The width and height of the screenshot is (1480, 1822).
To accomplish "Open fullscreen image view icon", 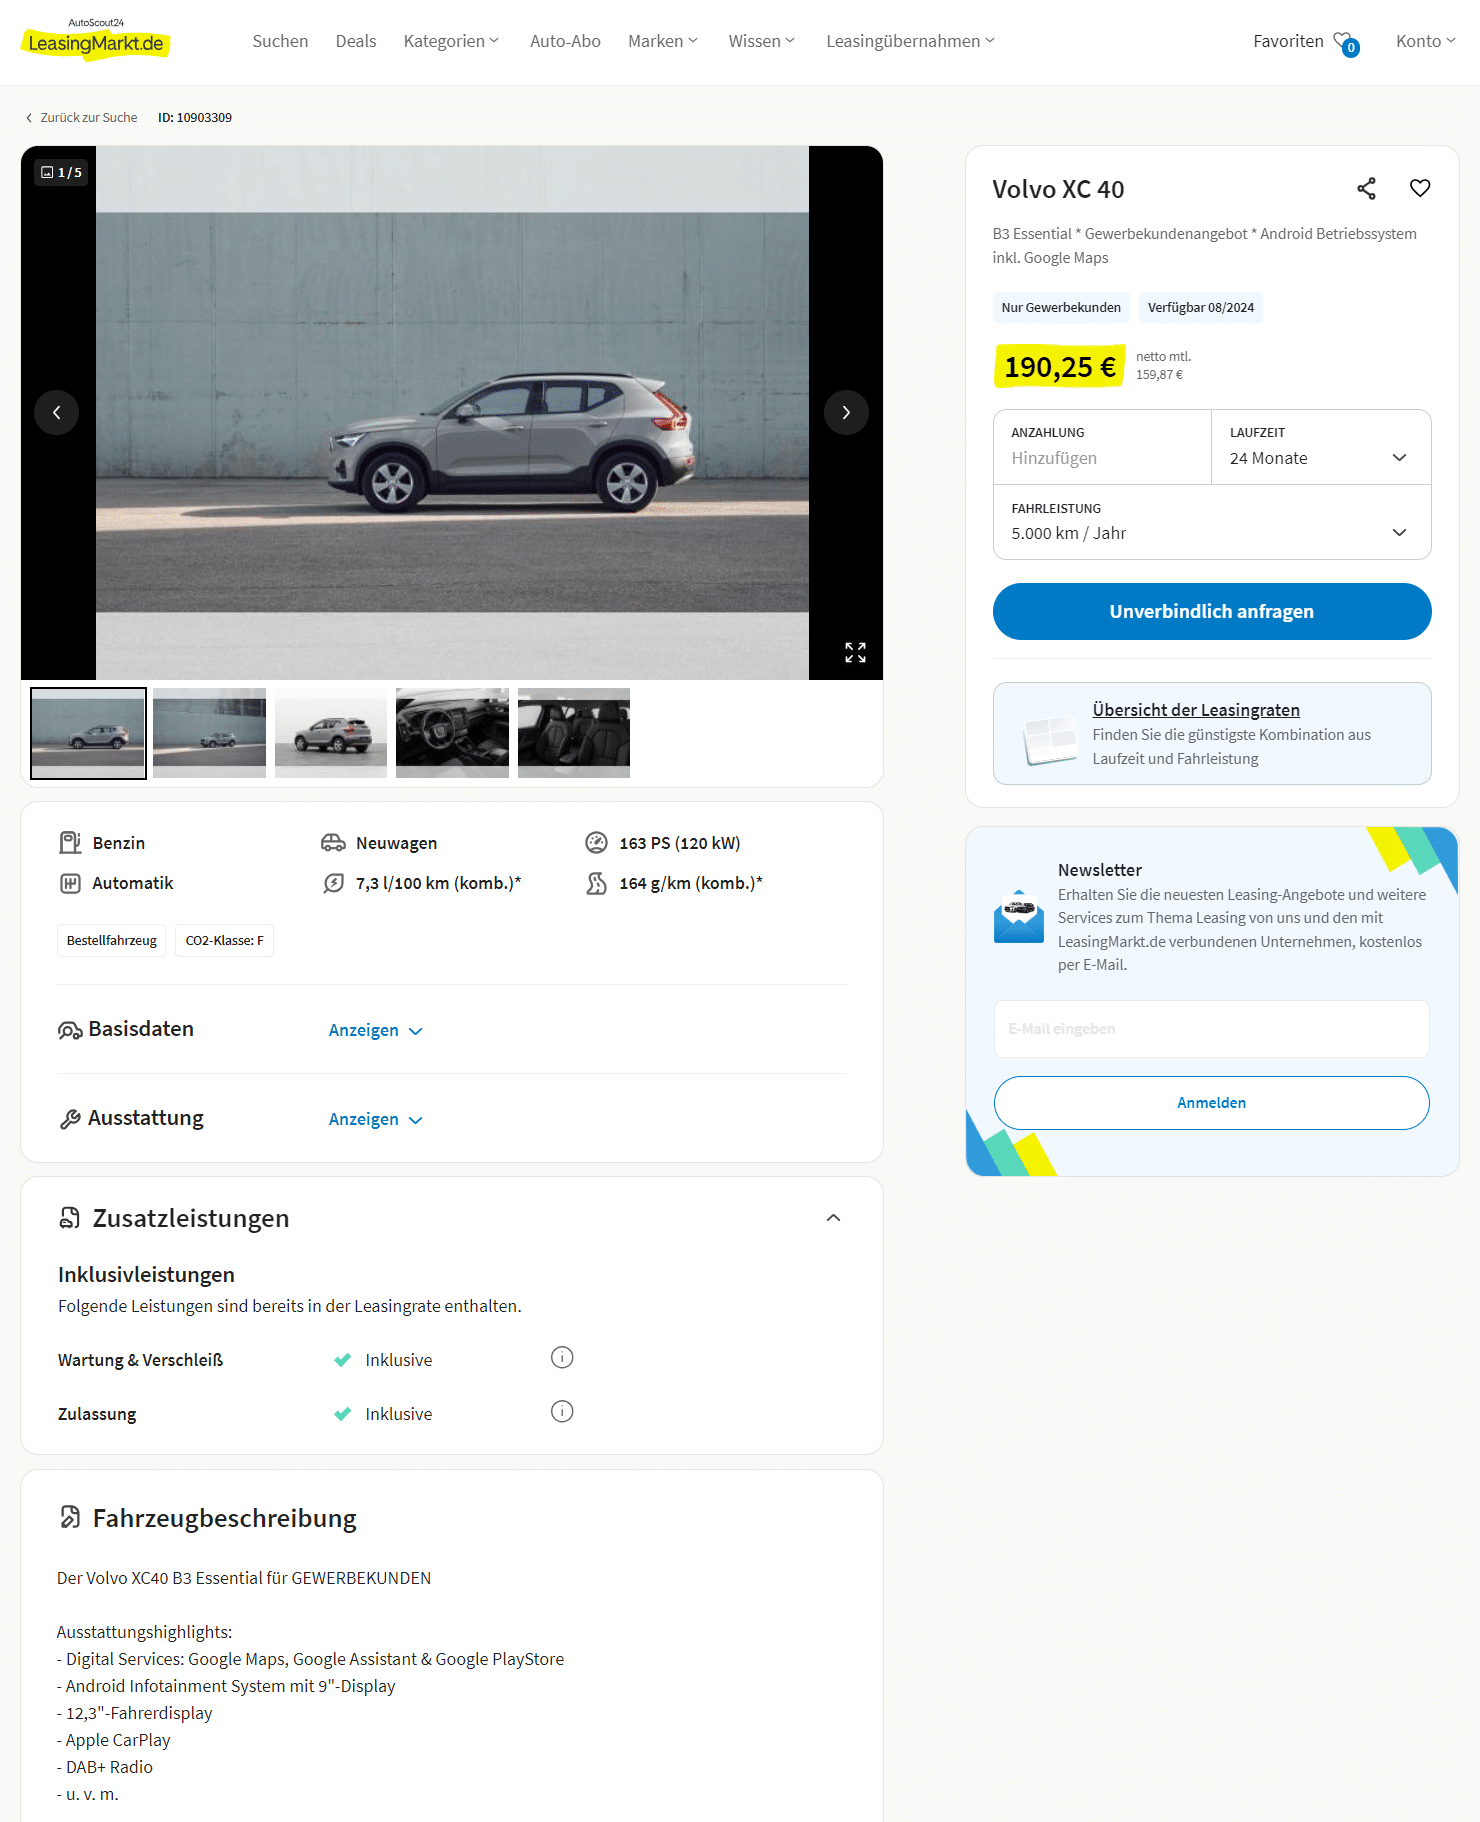I will click(855, 653).
